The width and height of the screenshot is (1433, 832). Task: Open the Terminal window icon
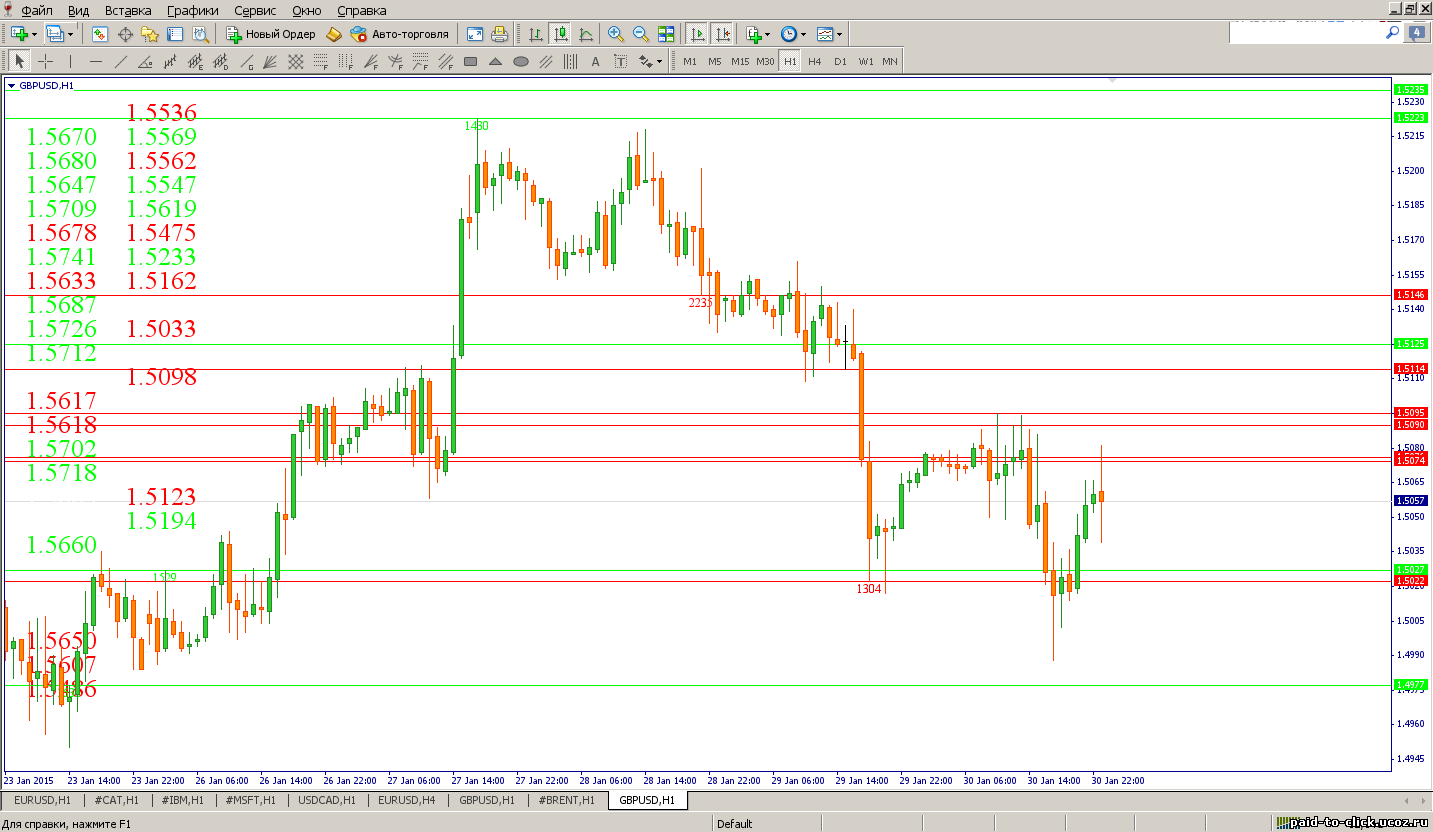(x=175, y=34)
